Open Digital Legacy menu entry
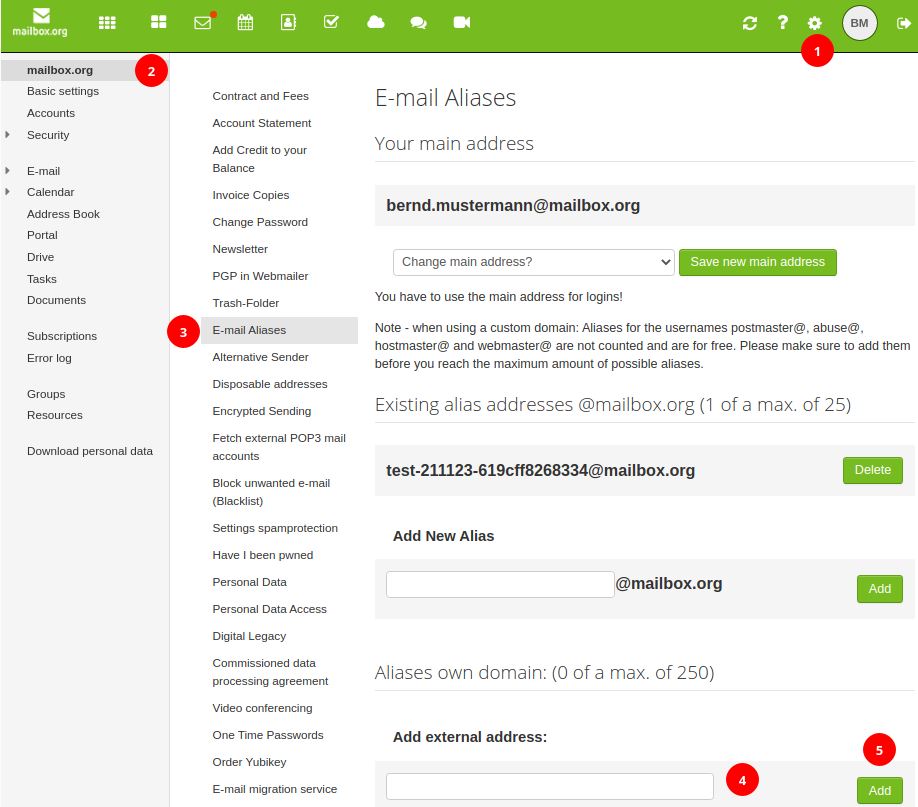918x807 pixels. click(x=249, y=636)
